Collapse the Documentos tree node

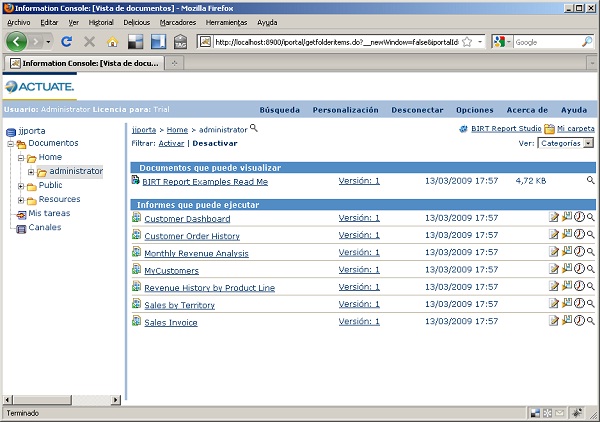click(10, 144)
